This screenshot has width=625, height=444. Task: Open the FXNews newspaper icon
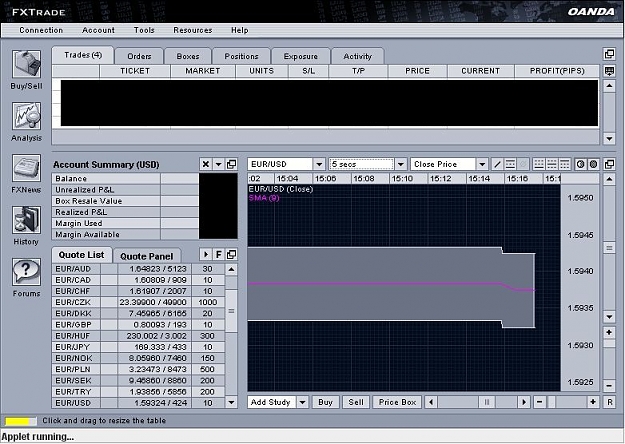[x=26, y=168]
